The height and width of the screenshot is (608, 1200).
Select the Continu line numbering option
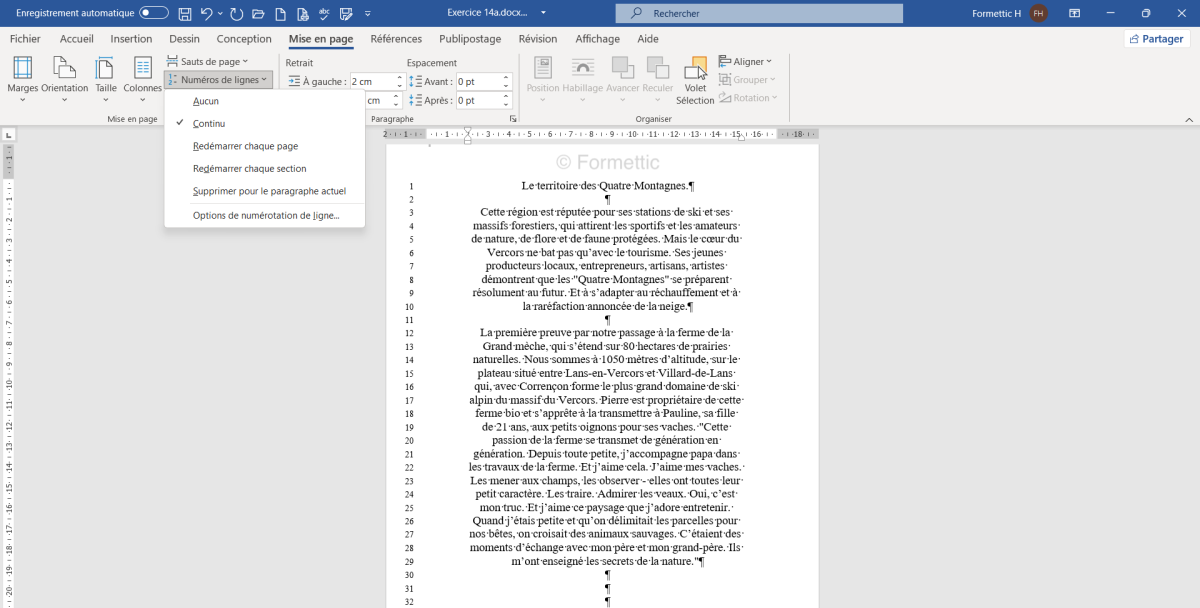[209, 123]
